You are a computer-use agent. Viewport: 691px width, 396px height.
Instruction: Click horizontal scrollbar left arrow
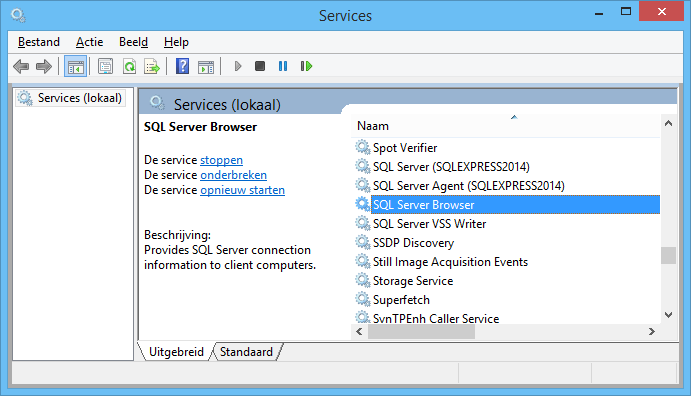coord(359,332)
